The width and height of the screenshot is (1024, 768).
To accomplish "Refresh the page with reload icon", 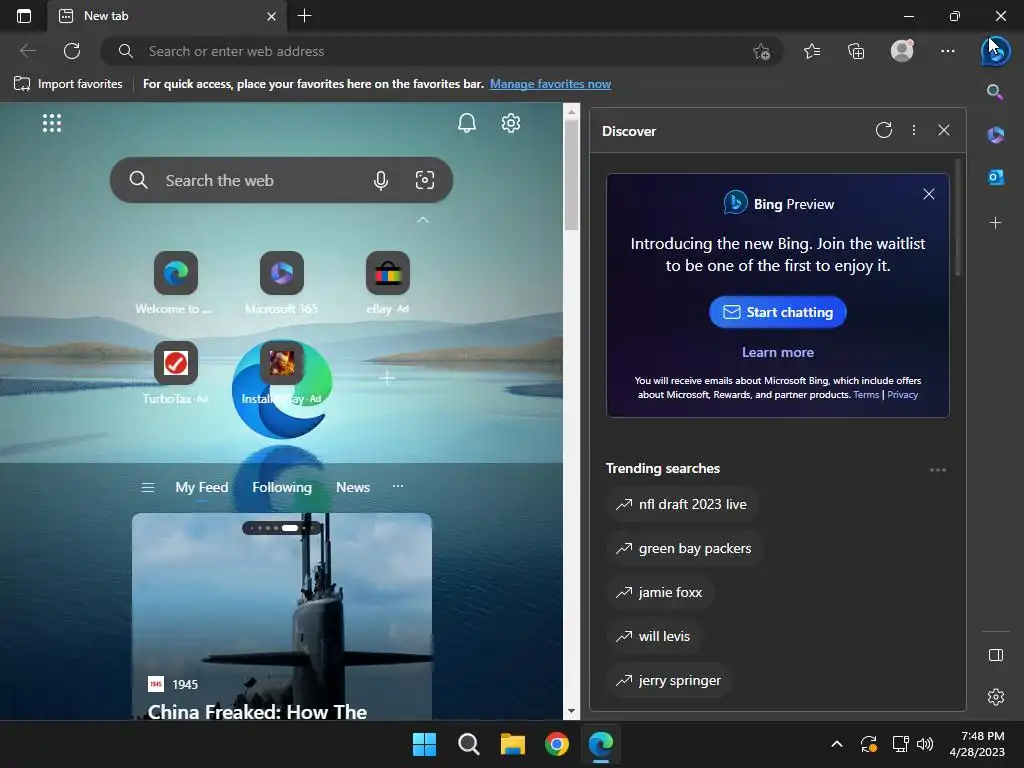I will point(72,51).
